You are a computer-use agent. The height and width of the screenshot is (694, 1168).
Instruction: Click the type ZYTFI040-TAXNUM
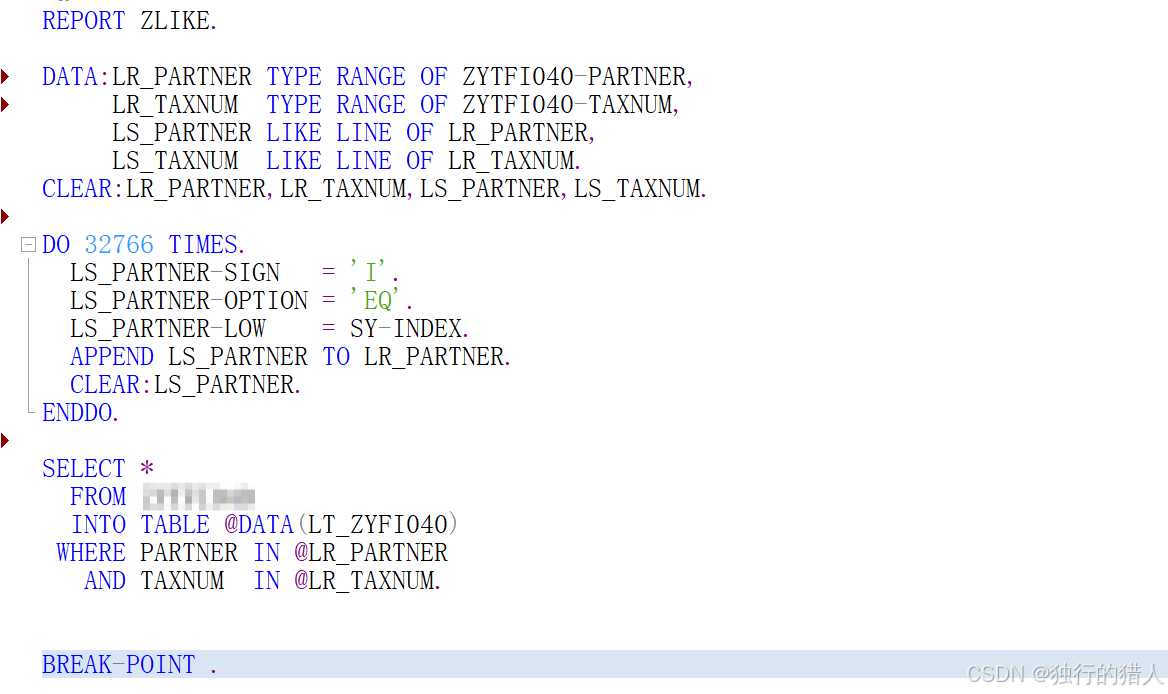coord(567,105)
